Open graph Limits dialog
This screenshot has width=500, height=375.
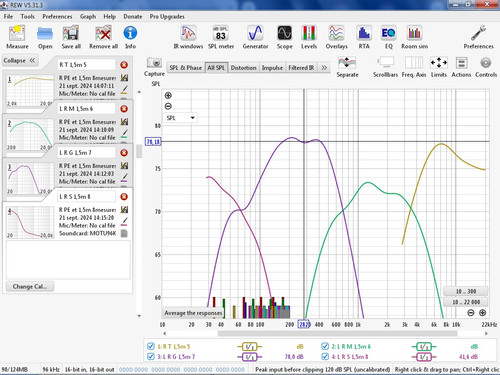(439, 67)
